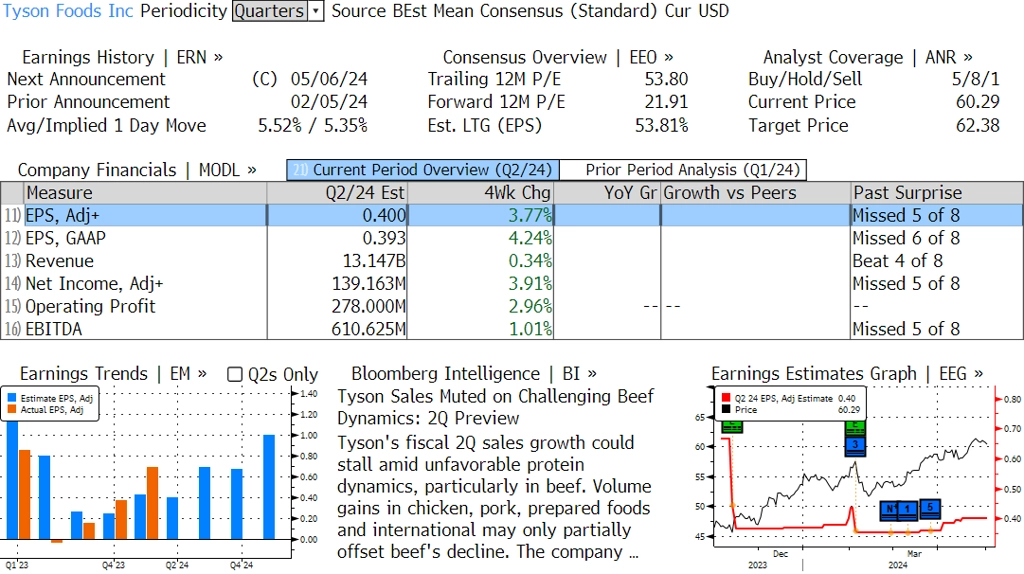Select the EBITDA measure row

[511, 328]
